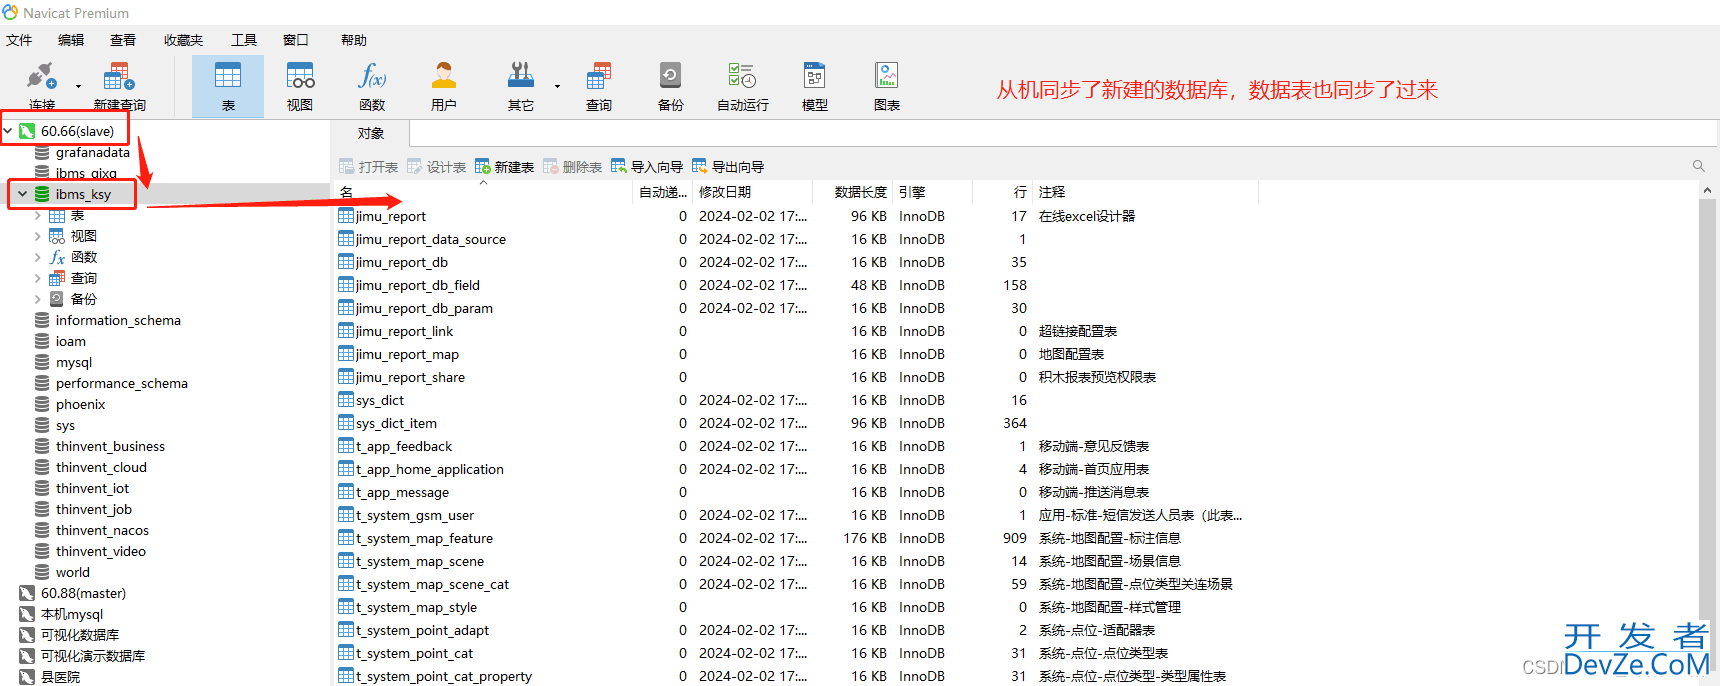Click the 导入向导 button

647,167
